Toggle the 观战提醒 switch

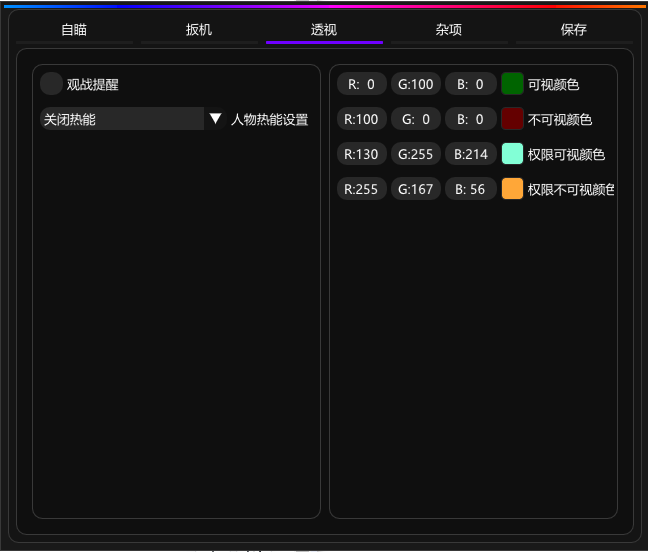click(x=51, y=84)
